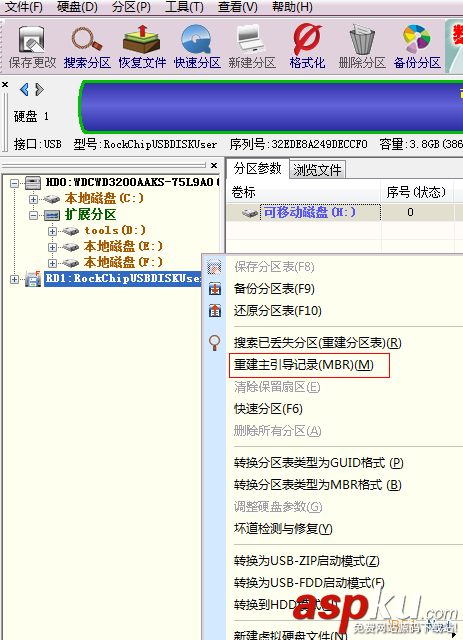The width and height of the screenshot is (463, 640).
Task: Click the 本地磁盘 (E:) drive icon
Action: [71, 247]
